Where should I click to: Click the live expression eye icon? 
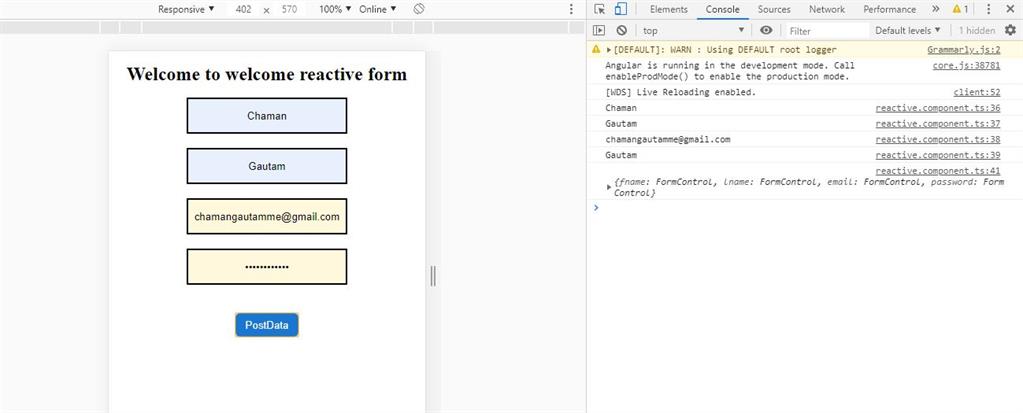tap(767, 30)
